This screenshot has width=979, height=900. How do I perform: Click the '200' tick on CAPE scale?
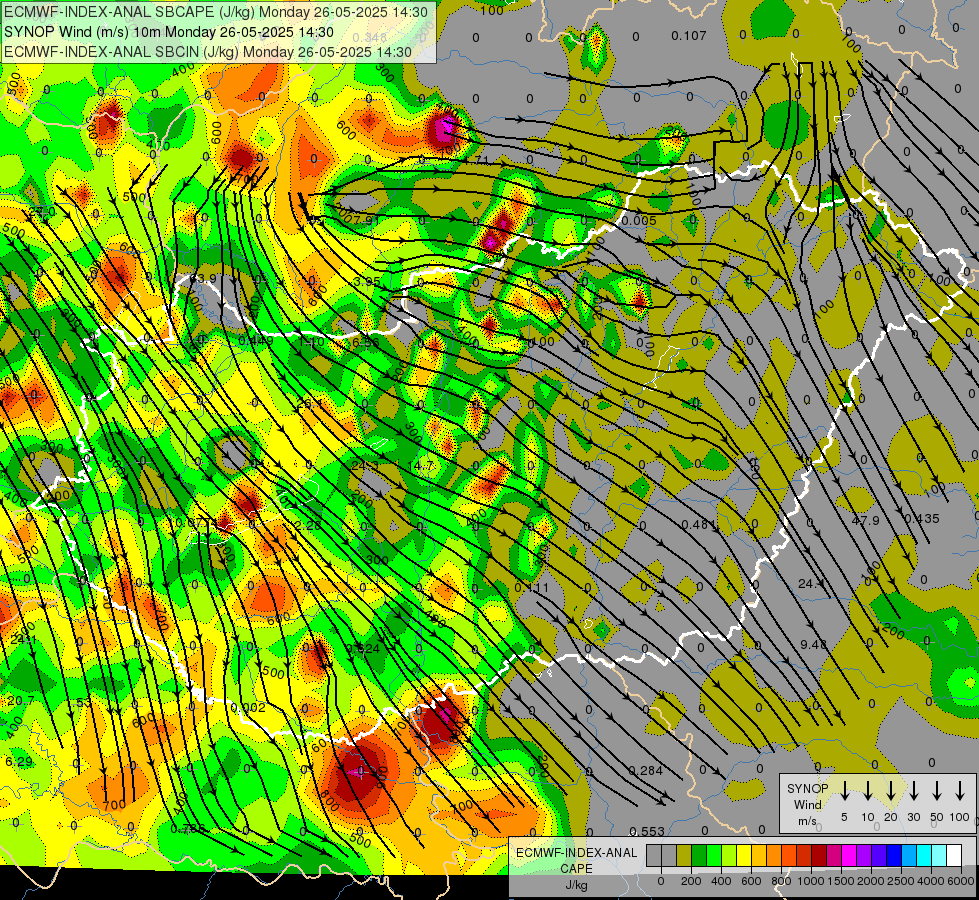pos(691,881)
